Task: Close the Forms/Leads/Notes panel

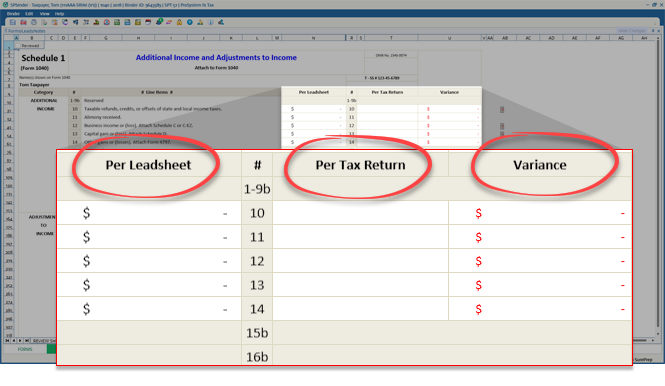Action: pyautogui.click(x=659, y=31)
